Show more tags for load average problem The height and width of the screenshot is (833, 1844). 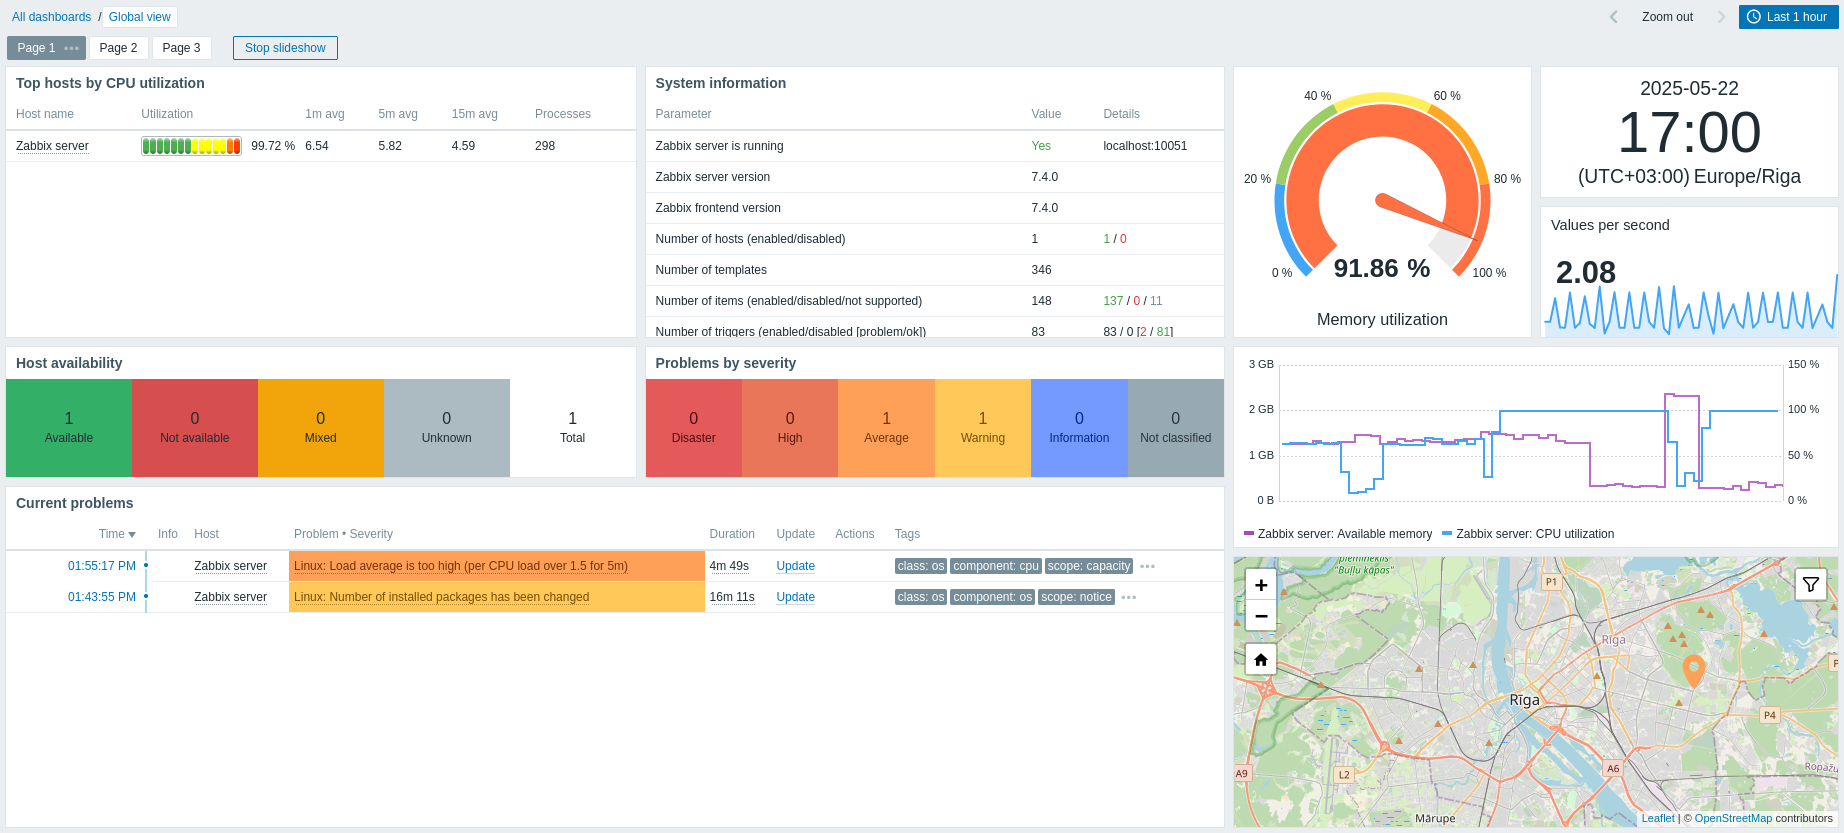point(1147,566)
